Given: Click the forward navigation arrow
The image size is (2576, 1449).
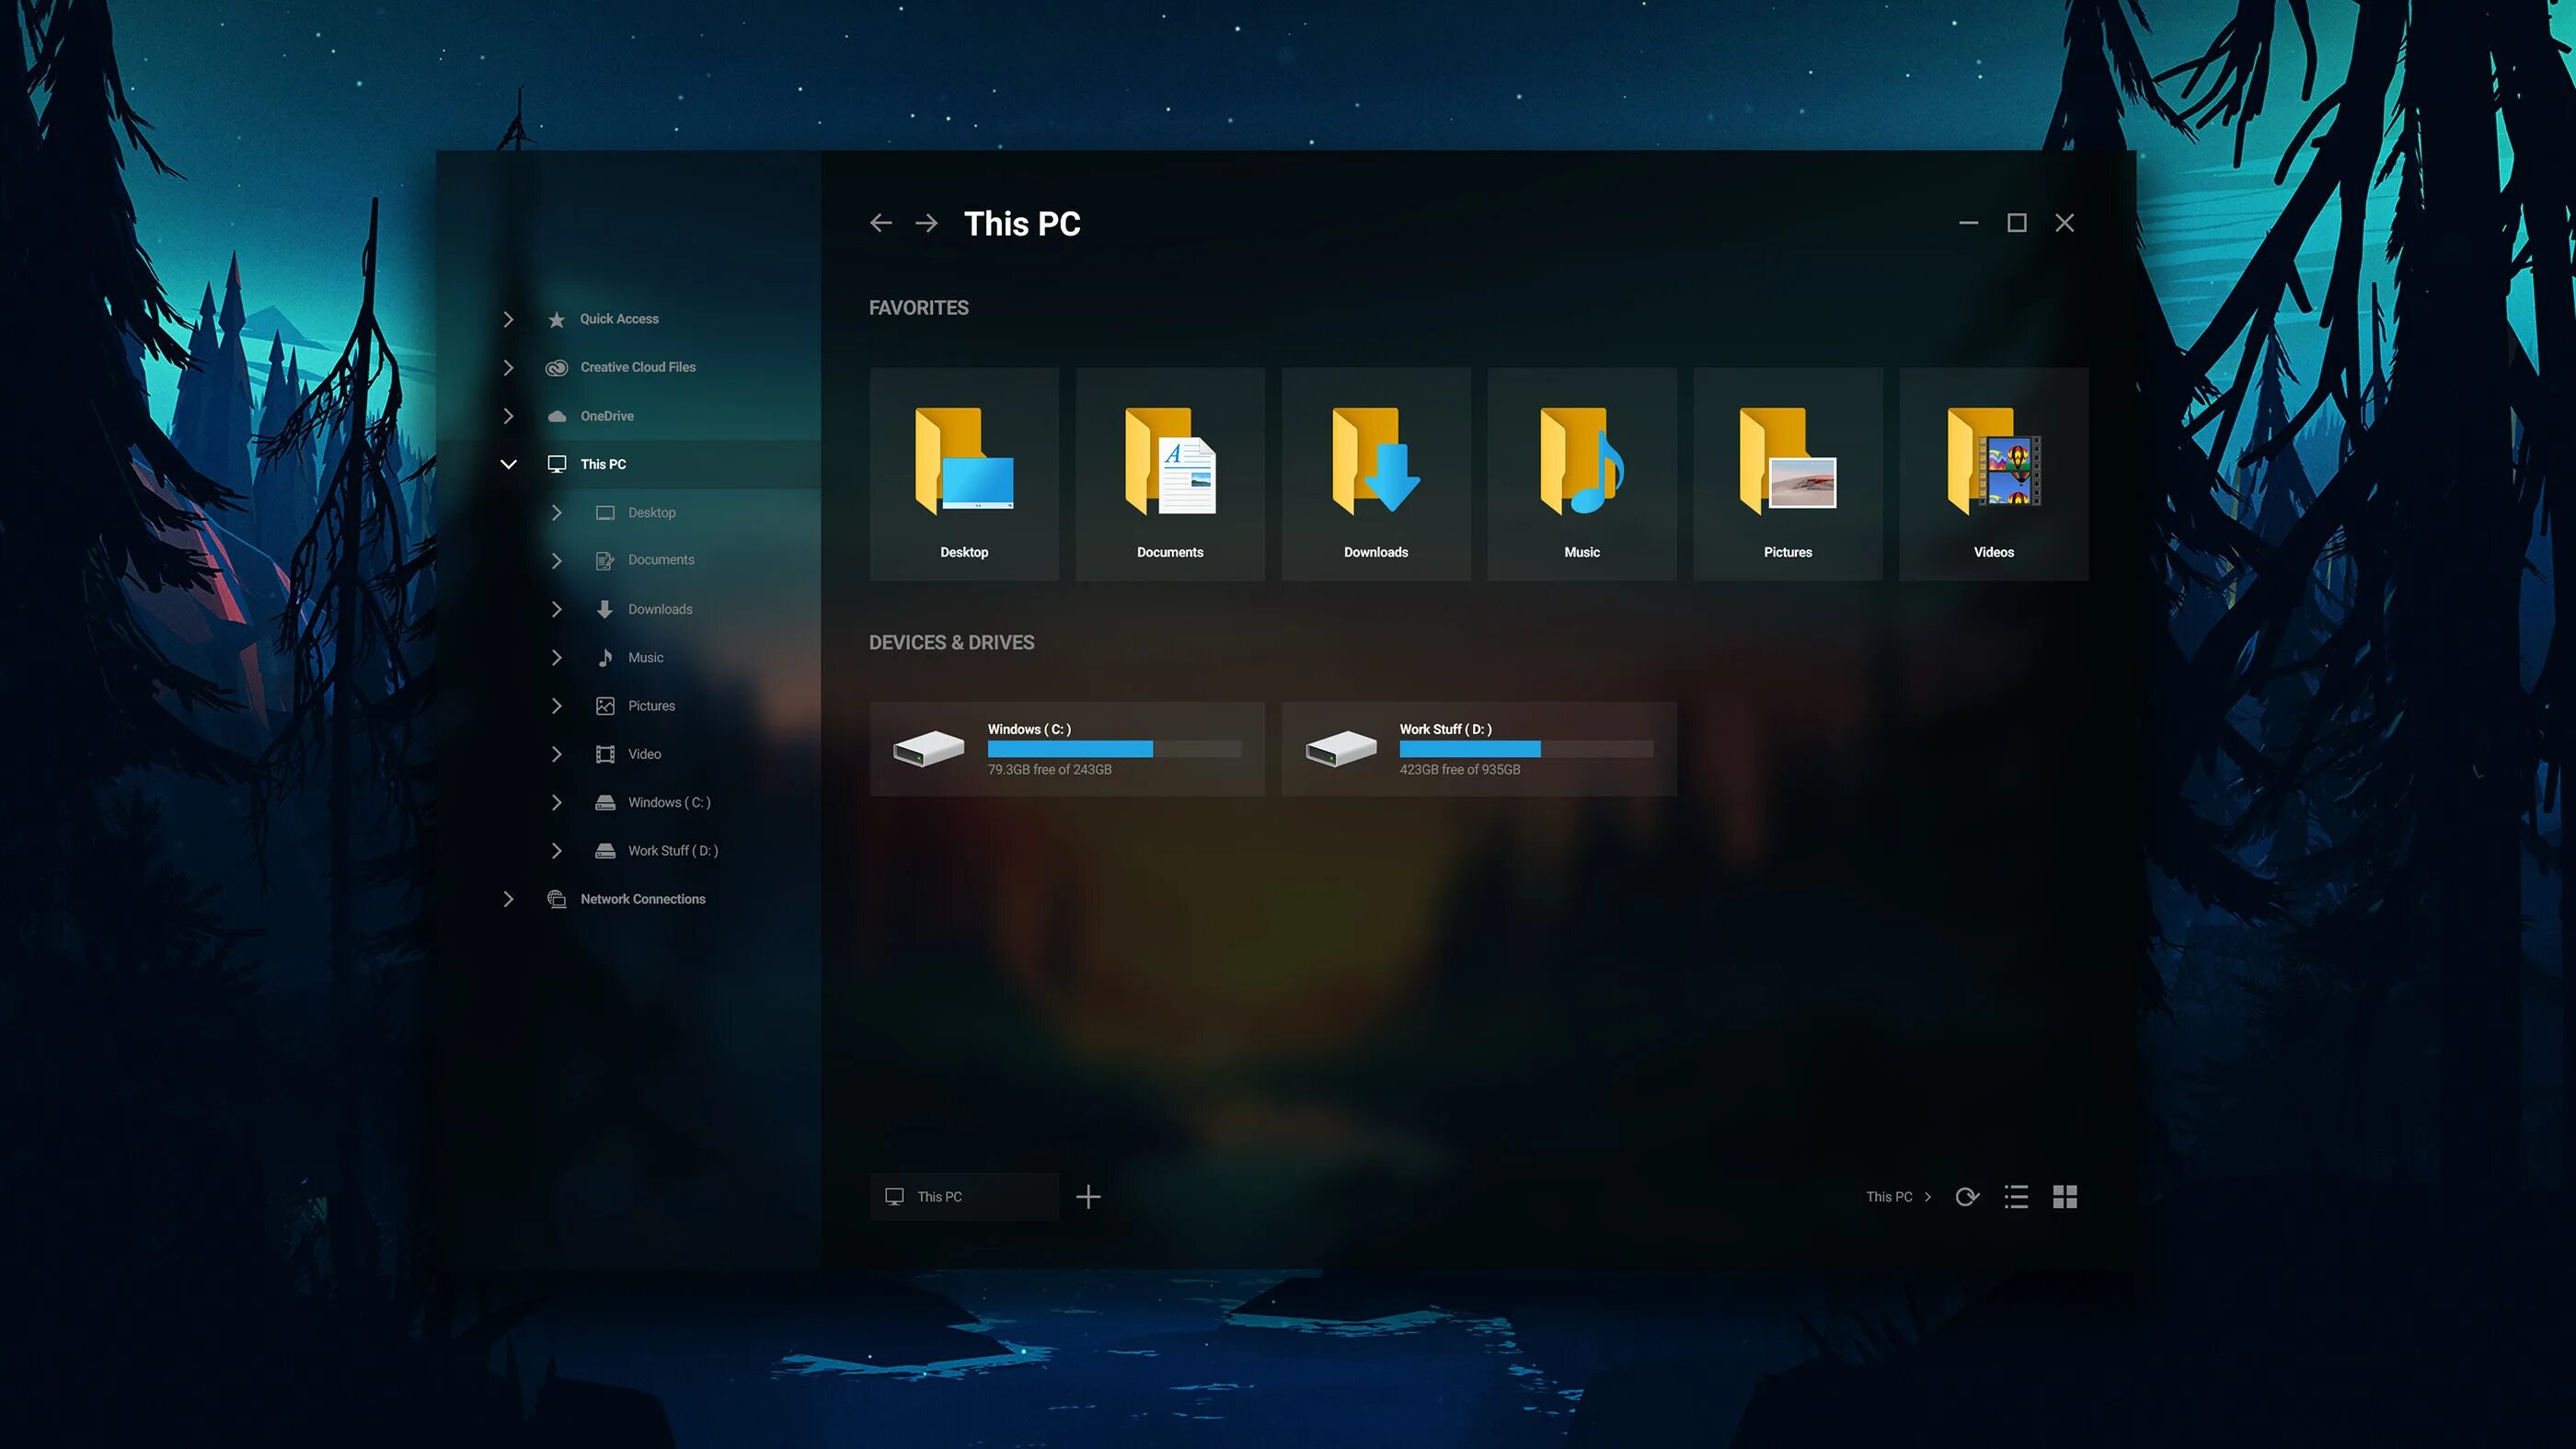Looking at the screenshot, I should click(927, 223).
